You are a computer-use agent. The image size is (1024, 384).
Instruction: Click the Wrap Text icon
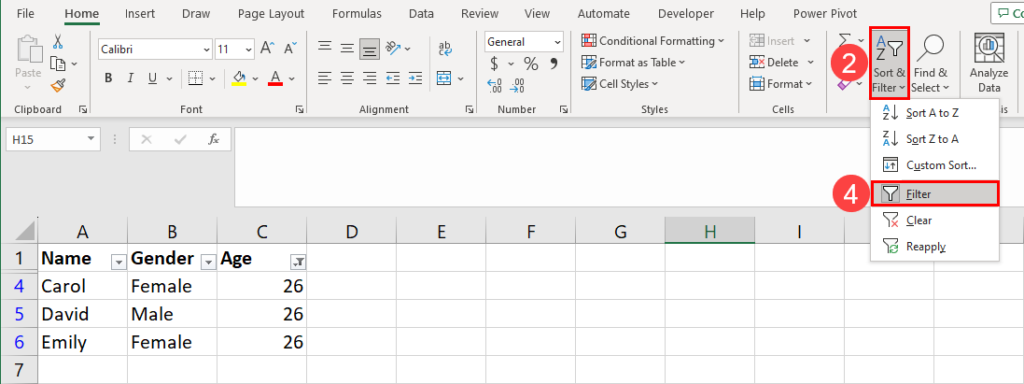(x=446, y=48)
